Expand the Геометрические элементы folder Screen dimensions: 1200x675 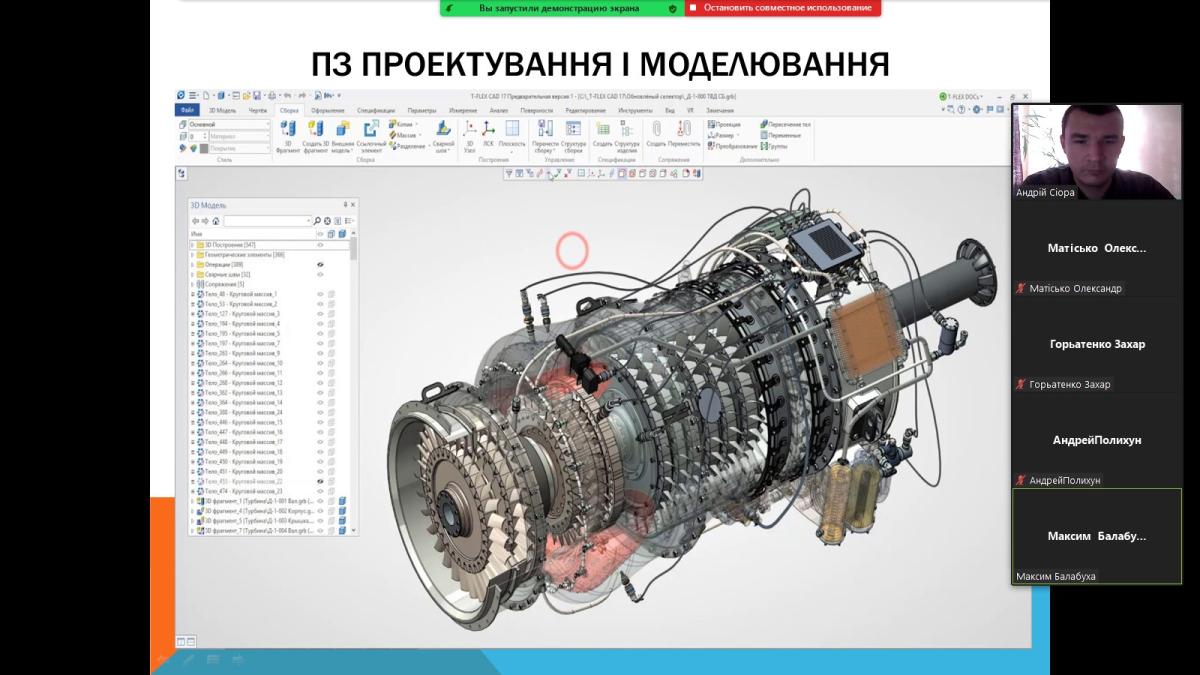coord(192,255)
